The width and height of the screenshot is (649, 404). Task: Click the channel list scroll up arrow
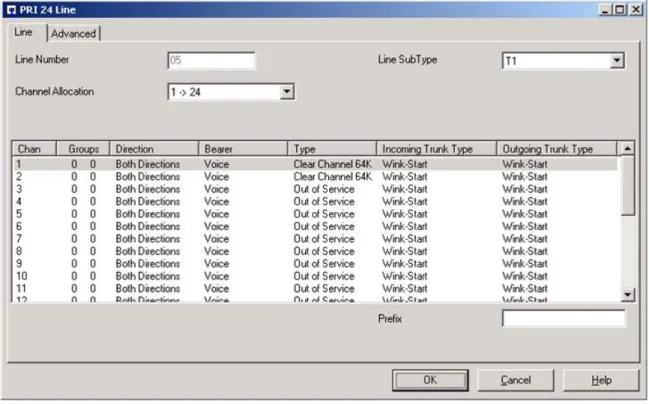[627, 148]
